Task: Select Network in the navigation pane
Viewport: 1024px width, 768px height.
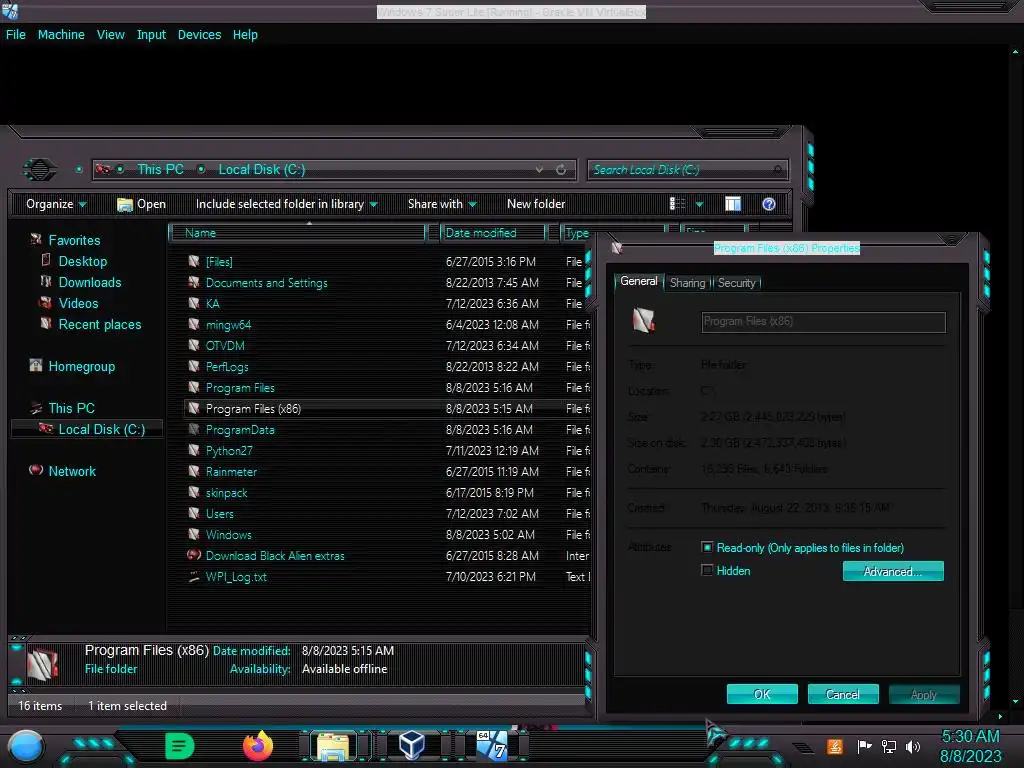Action: point(72,471)
